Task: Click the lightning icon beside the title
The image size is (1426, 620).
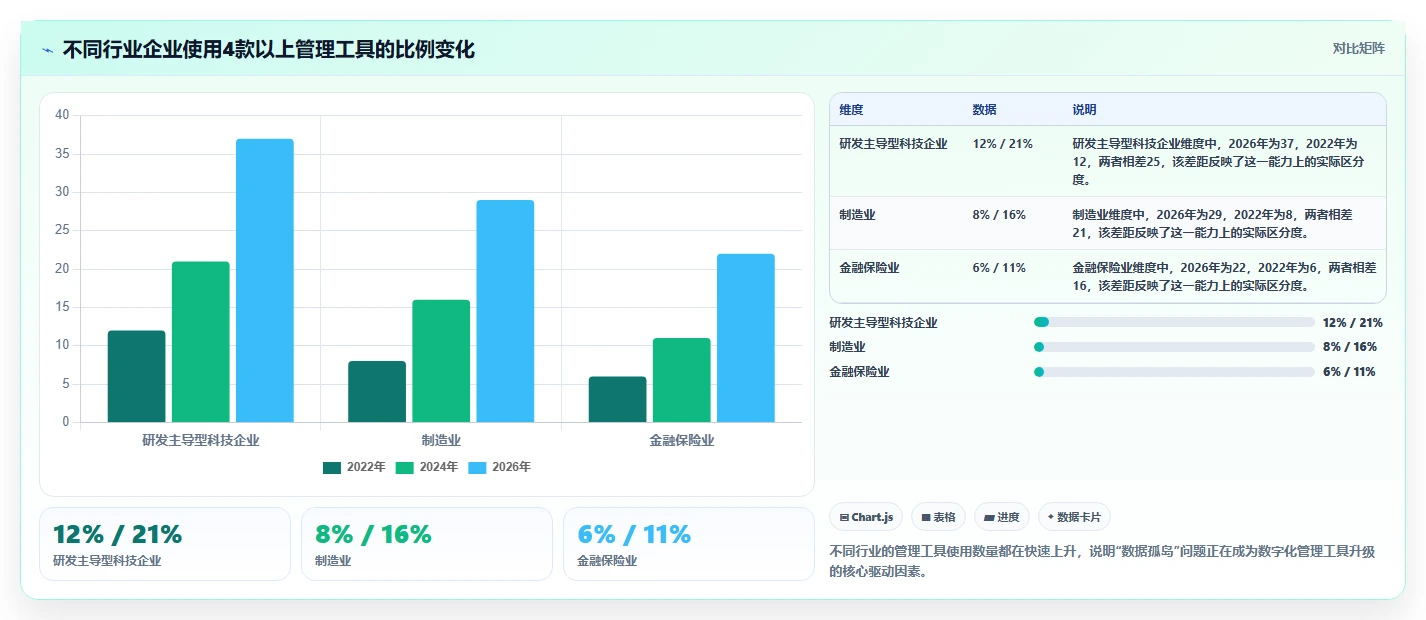Action: (x=47, y=50)
